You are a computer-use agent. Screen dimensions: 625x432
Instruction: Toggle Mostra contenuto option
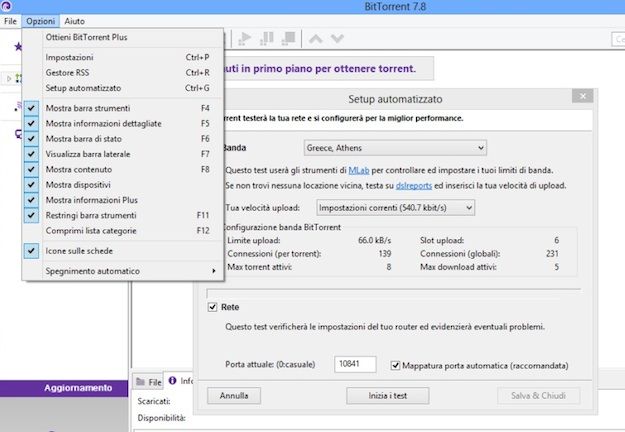pos(123,169)
